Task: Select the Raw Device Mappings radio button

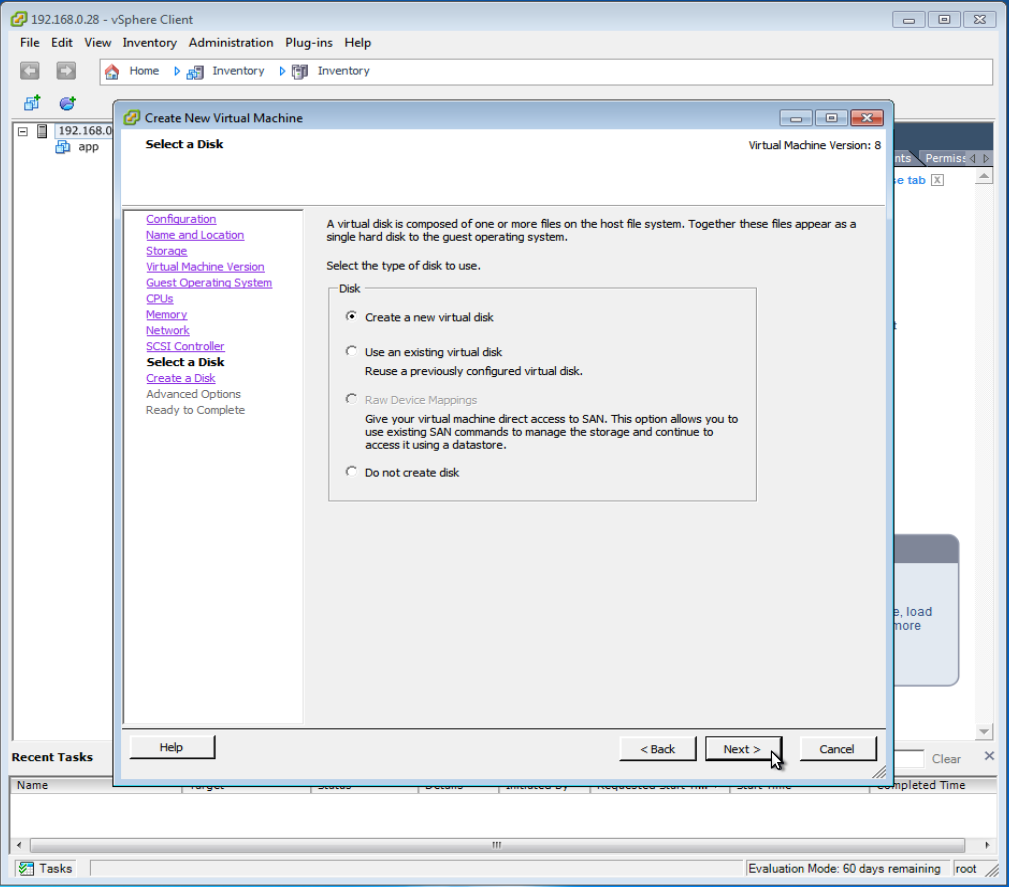Action: 351,399
